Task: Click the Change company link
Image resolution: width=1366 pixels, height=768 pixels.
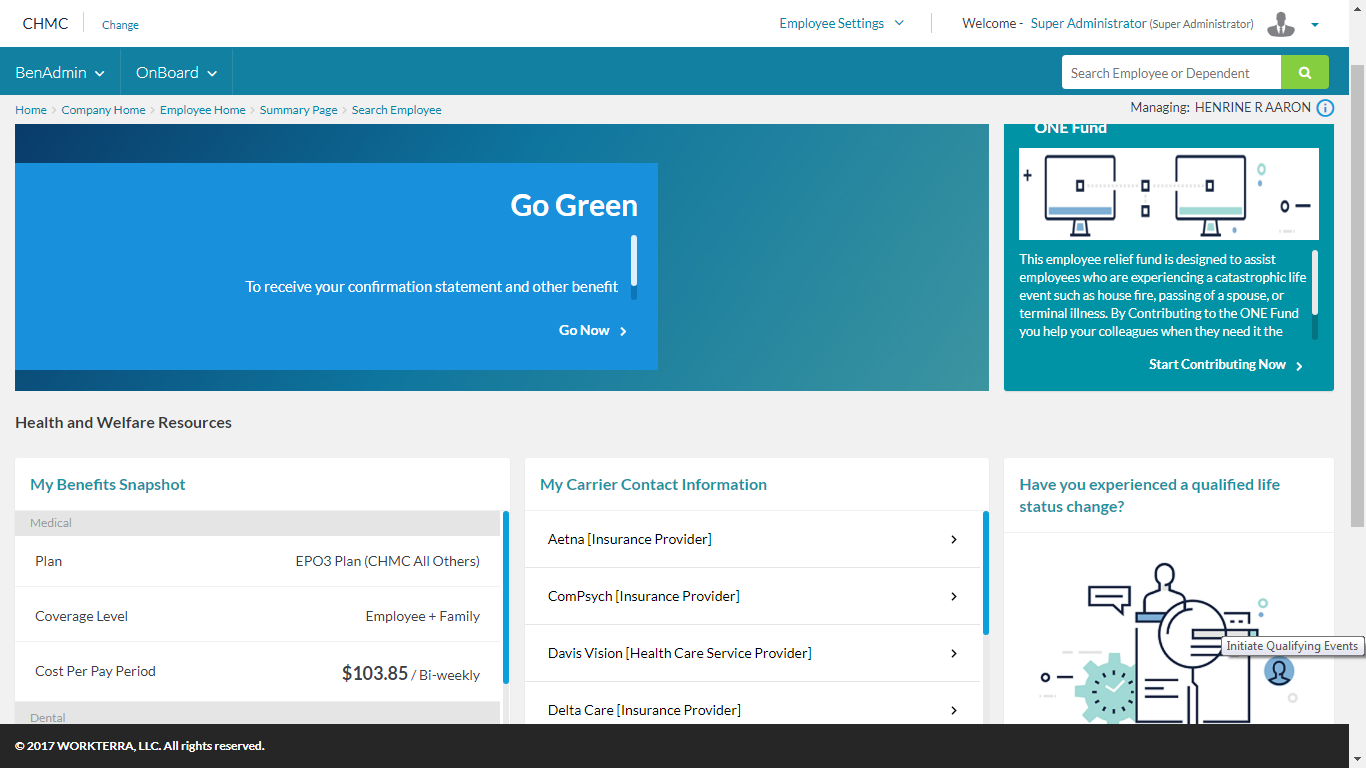Action: tap(120, 25)
